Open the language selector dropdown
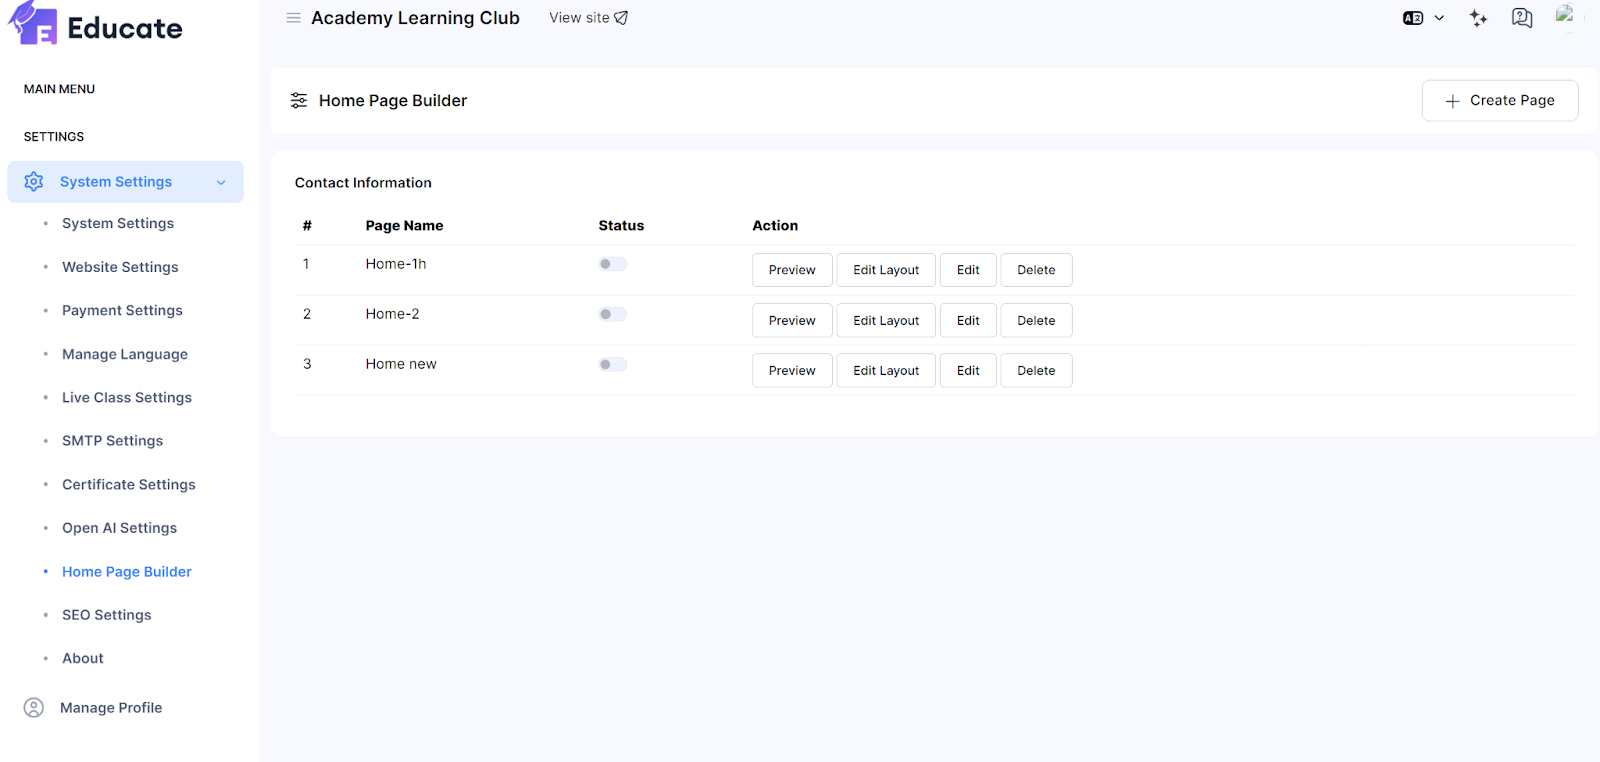1600x762 pixels. [1423, 18]
